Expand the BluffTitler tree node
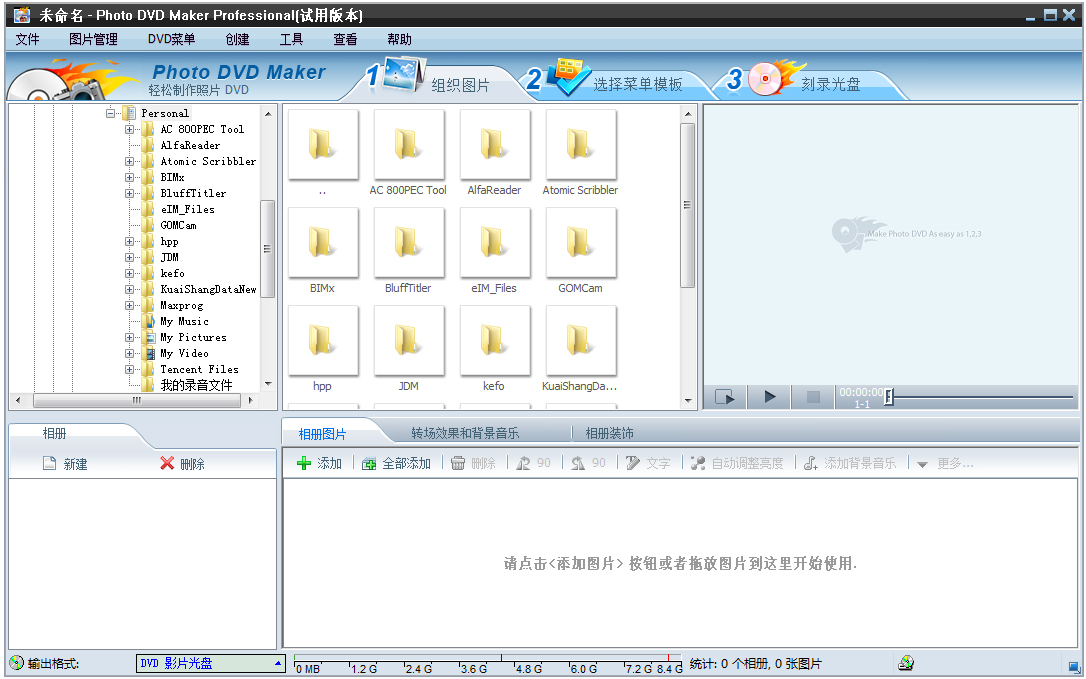The width and height of the screenshot is (1086, 679). 129,193
